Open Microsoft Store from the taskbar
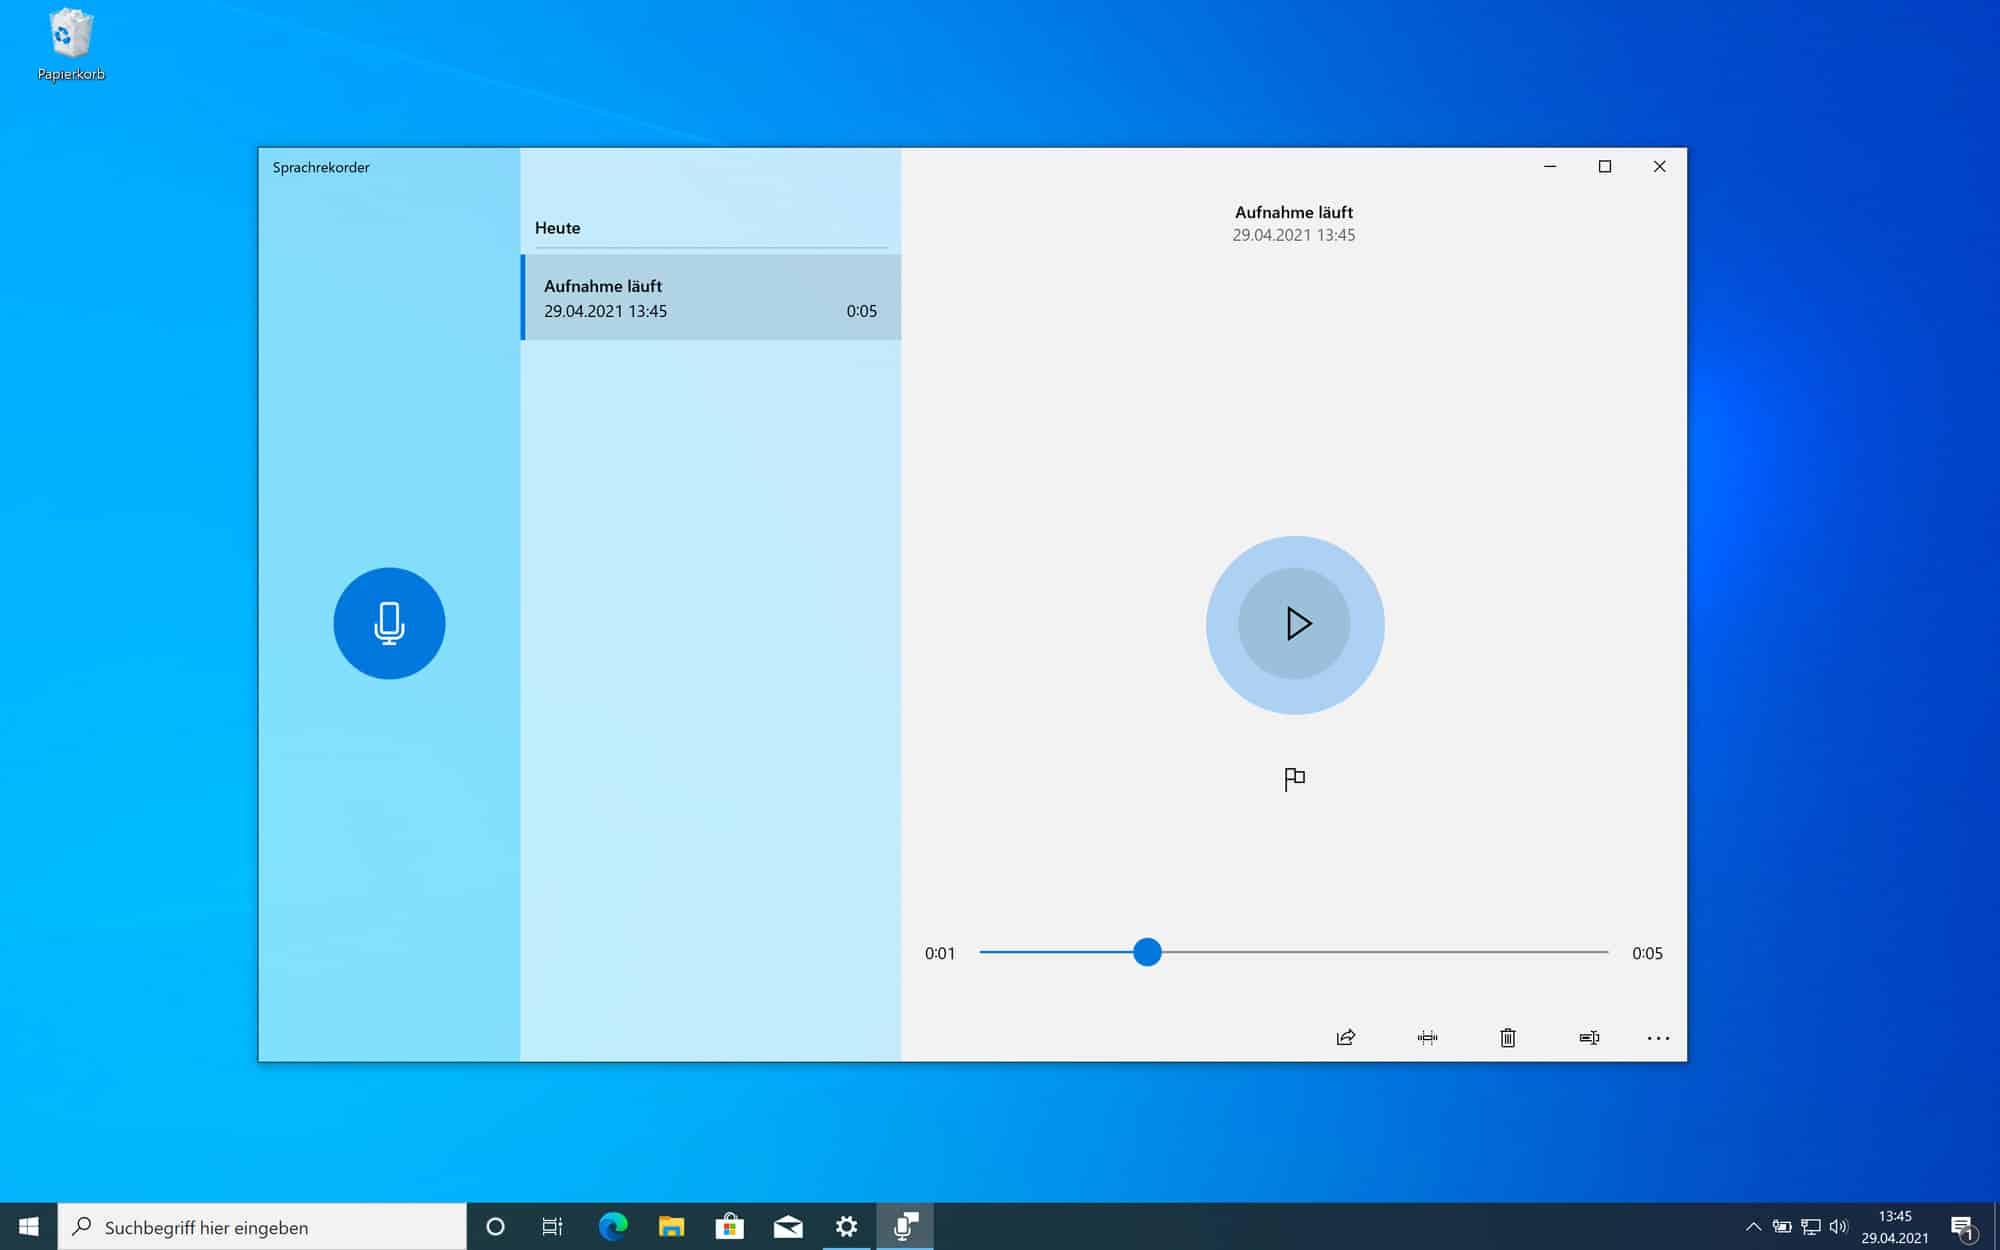The width and height of the screenshot is (2000, 1250). coord(730,1226)
